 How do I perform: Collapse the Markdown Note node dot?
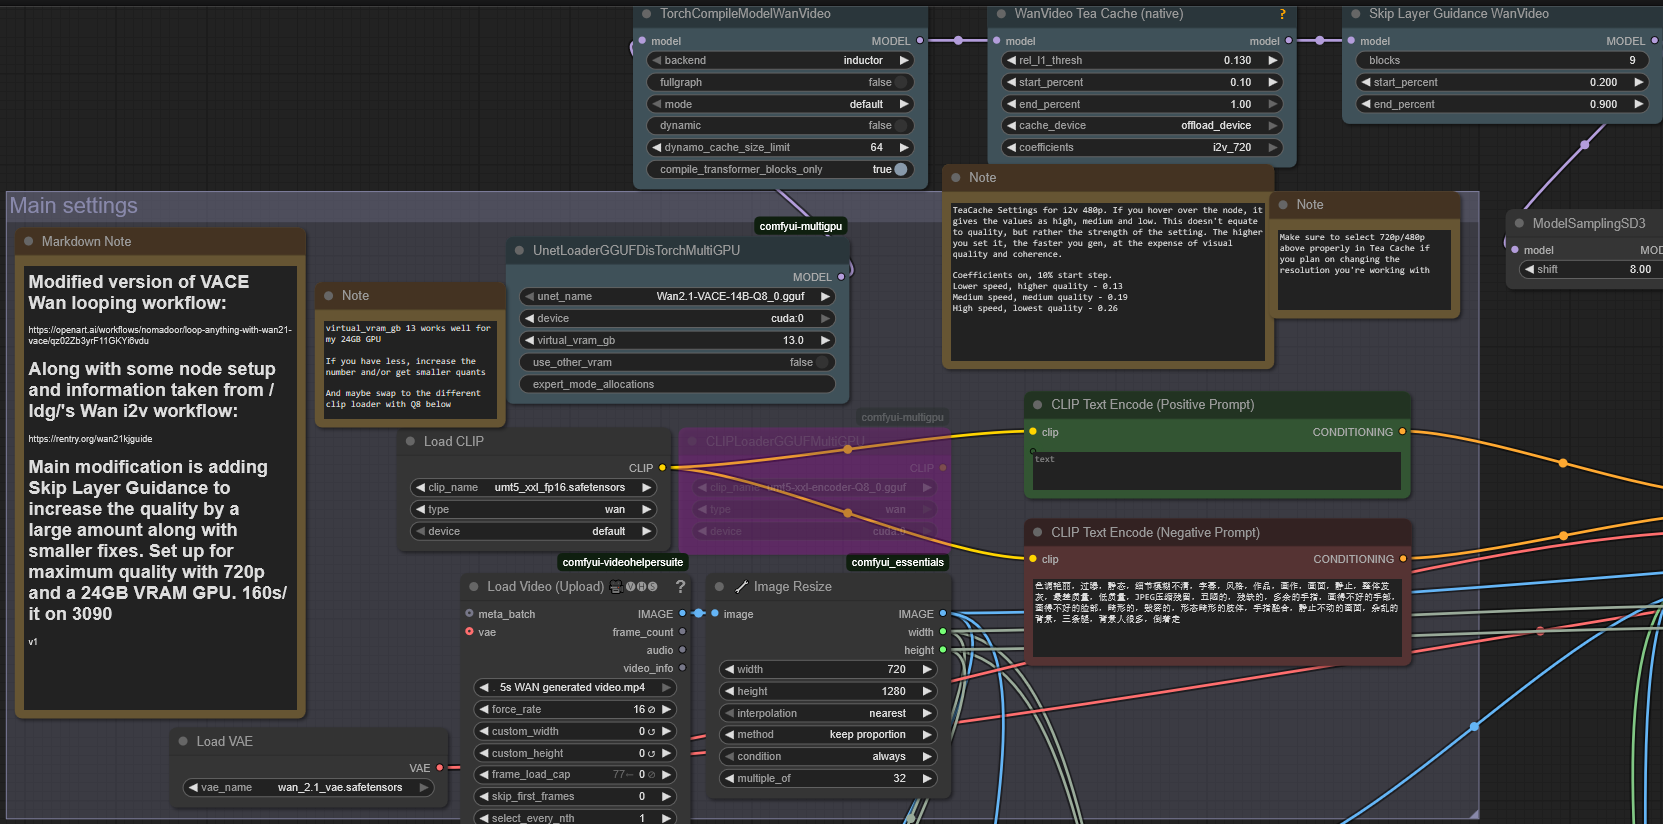[x=28, y=241]
